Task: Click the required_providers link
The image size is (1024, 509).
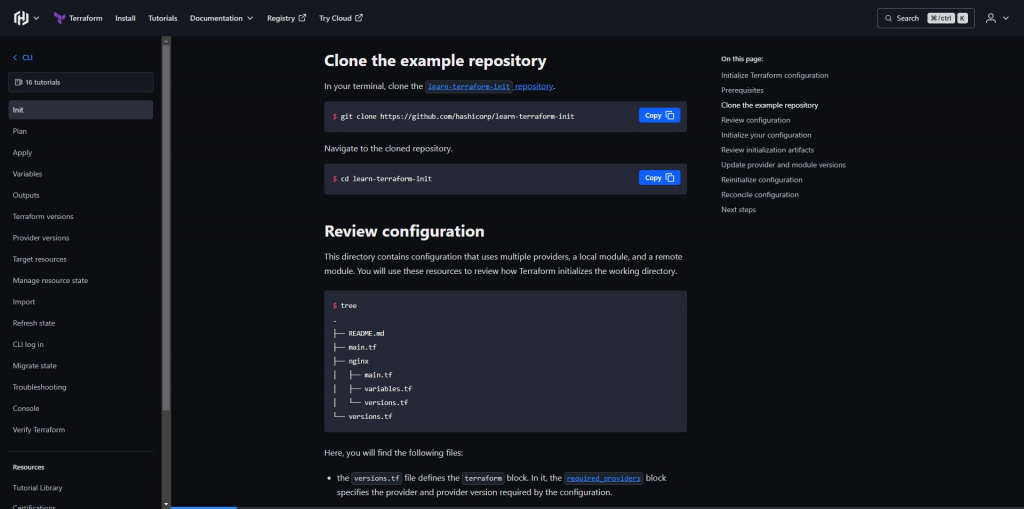Action: point(604,478)
